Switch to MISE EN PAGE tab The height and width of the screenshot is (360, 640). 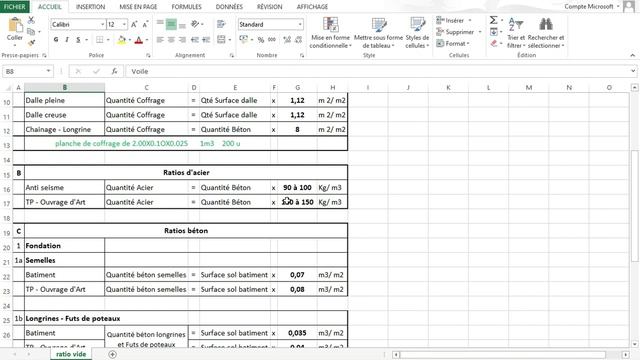click(x=138, y=7)
